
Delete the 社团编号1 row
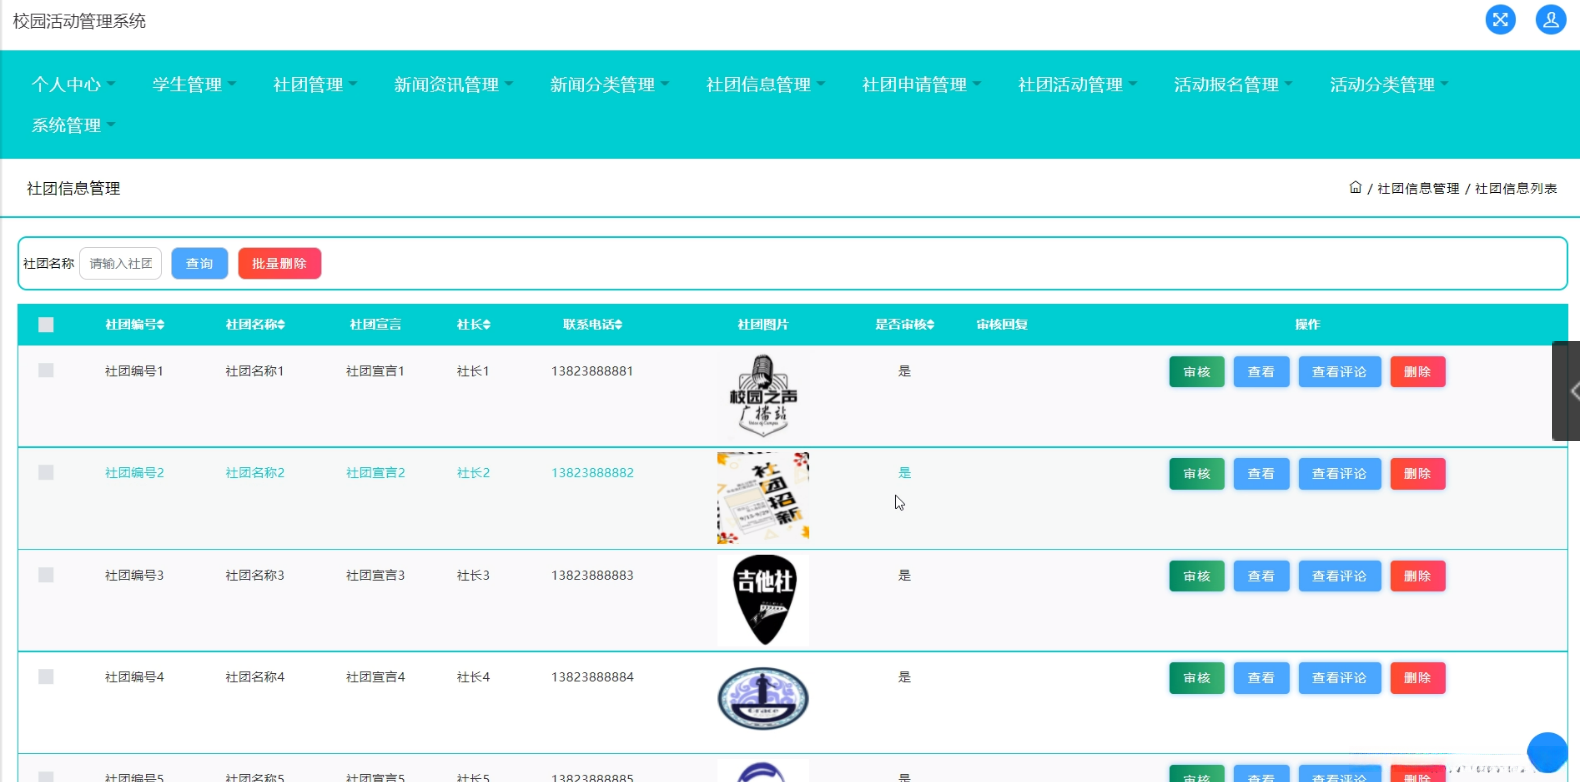coord(1418,372)
